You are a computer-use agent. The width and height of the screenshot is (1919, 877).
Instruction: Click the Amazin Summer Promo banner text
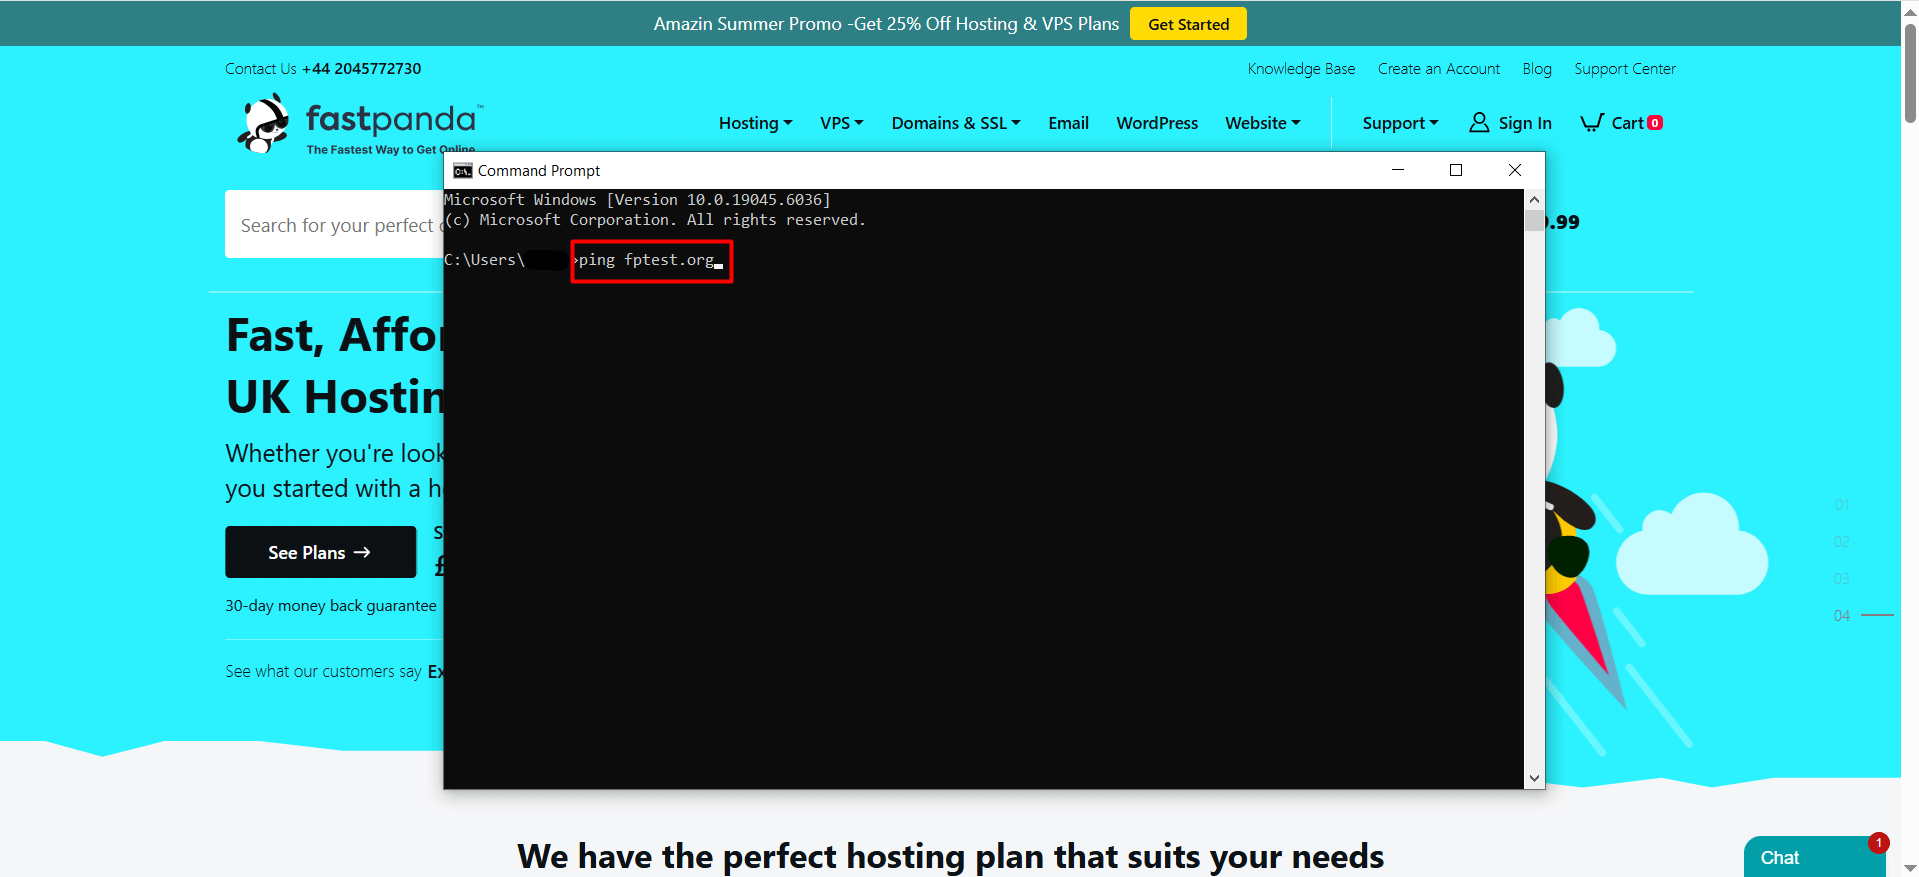tap(886, 24)
